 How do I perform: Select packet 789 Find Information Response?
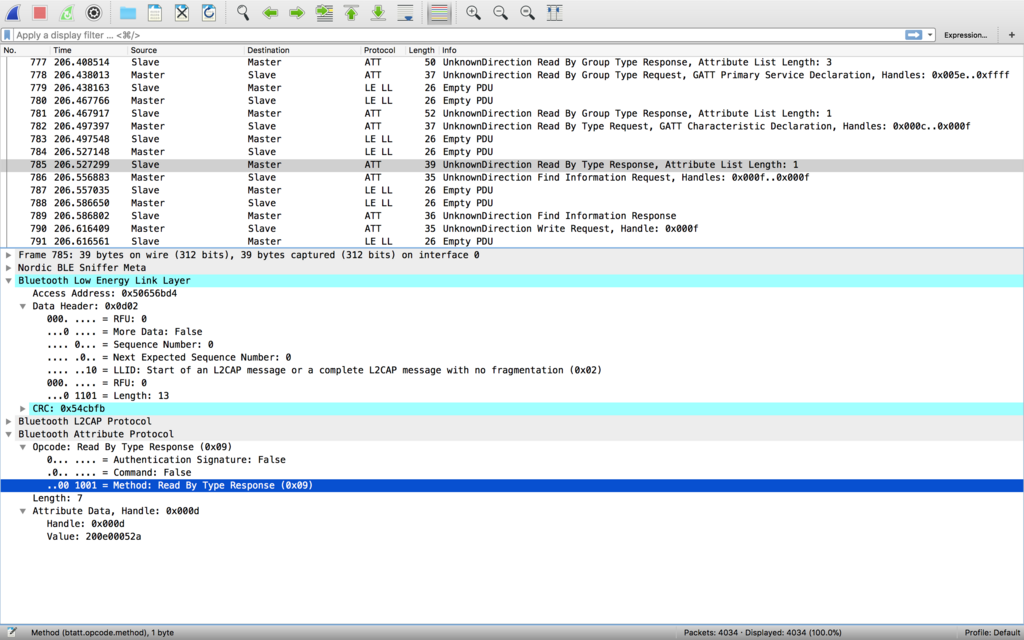tap(512, 216)
